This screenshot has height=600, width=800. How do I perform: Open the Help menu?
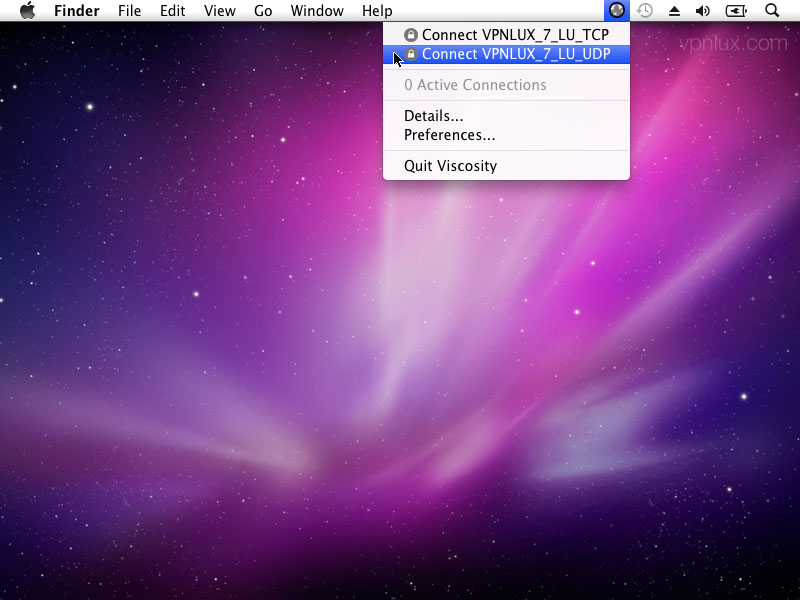point(377,11)
